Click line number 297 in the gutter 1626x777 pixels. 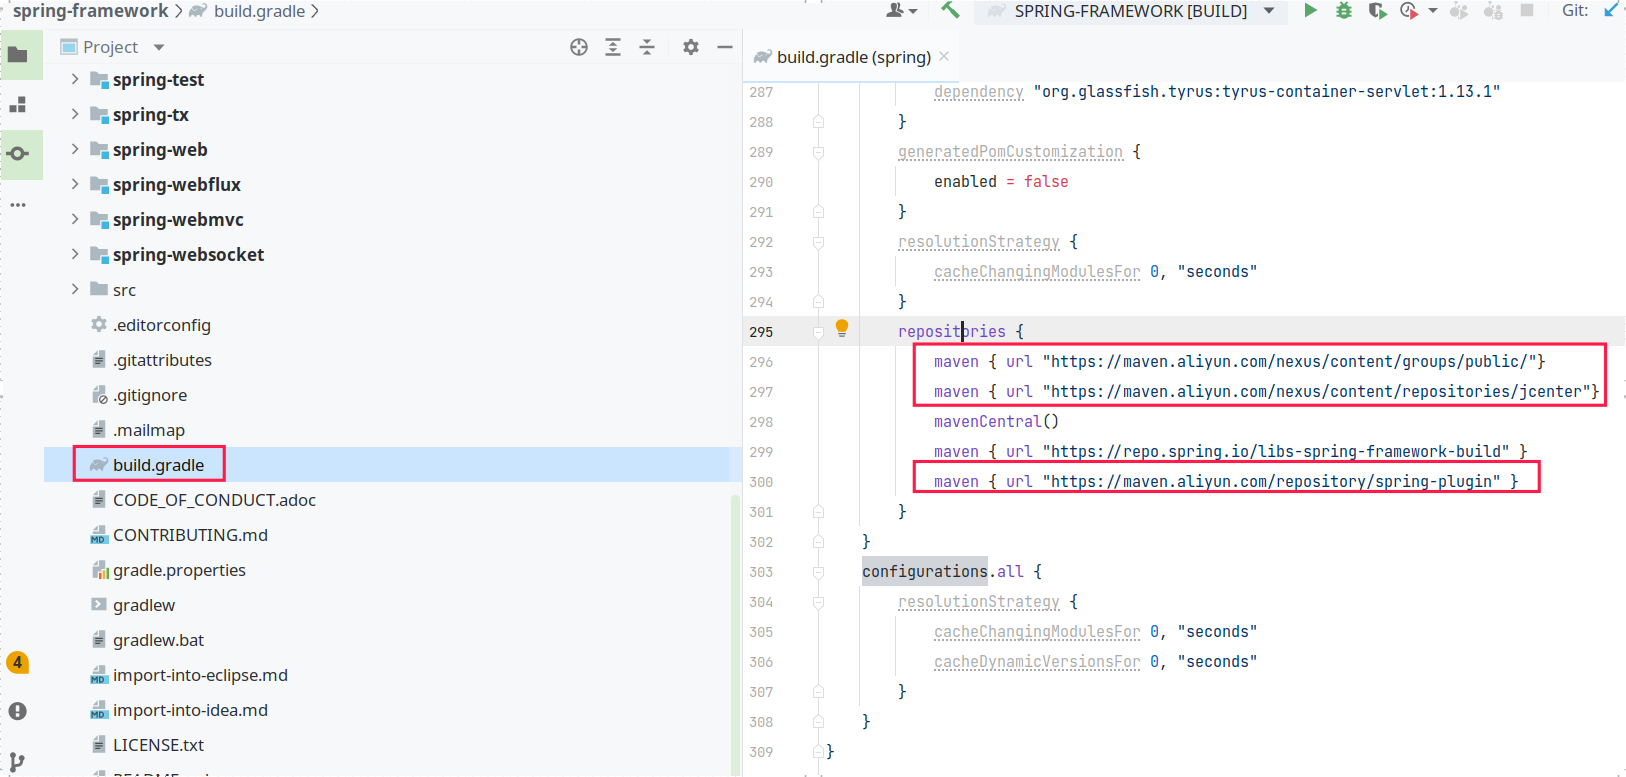tap(761, 392)
